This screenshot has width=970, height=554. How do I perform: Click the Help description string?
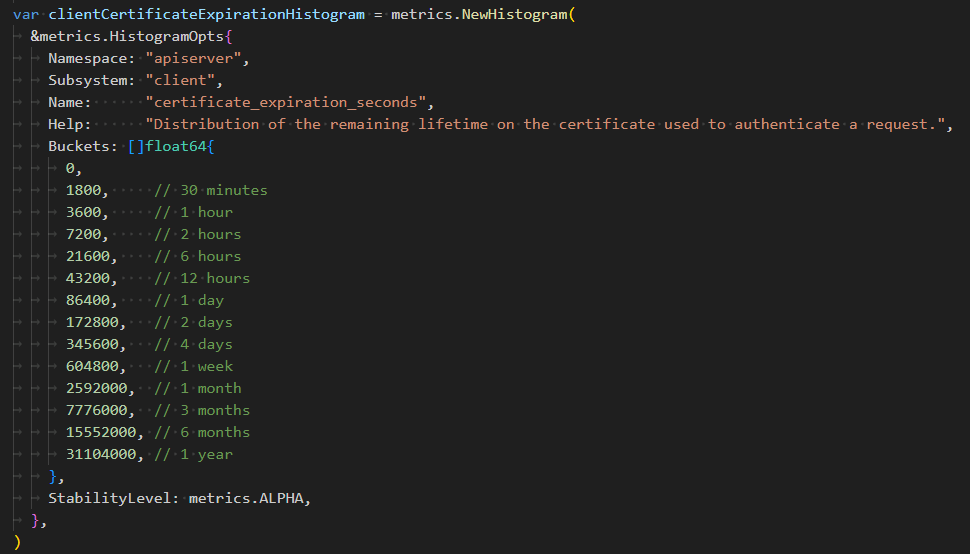(545, 124)
